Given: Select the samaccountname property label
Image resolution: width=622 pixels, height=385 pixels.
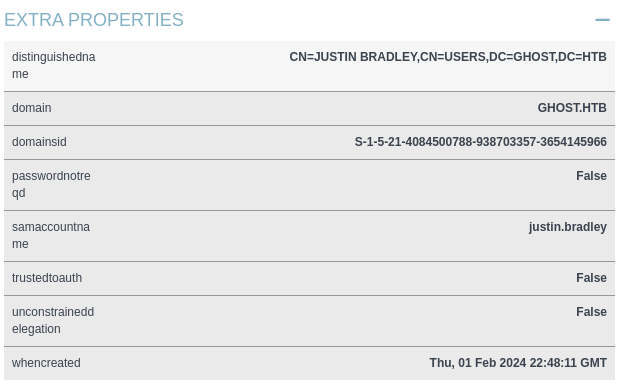Looking at the screenshot, I should [51, 236].
